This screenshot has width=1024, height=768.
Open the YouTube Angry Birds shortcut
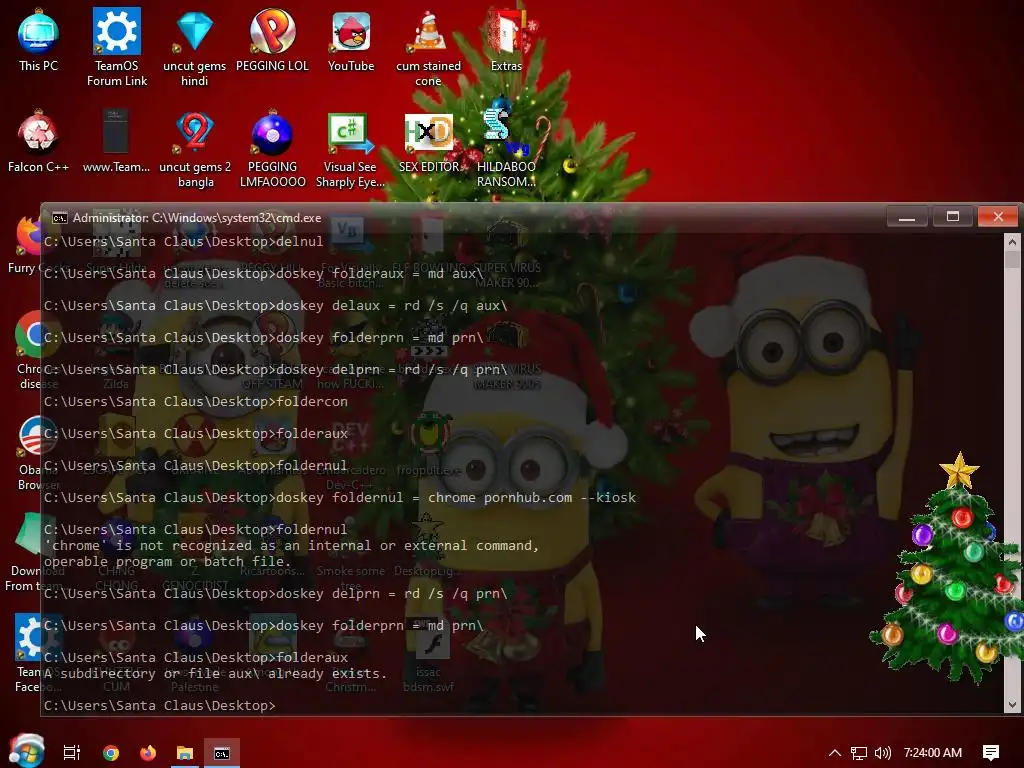point(351,40)
